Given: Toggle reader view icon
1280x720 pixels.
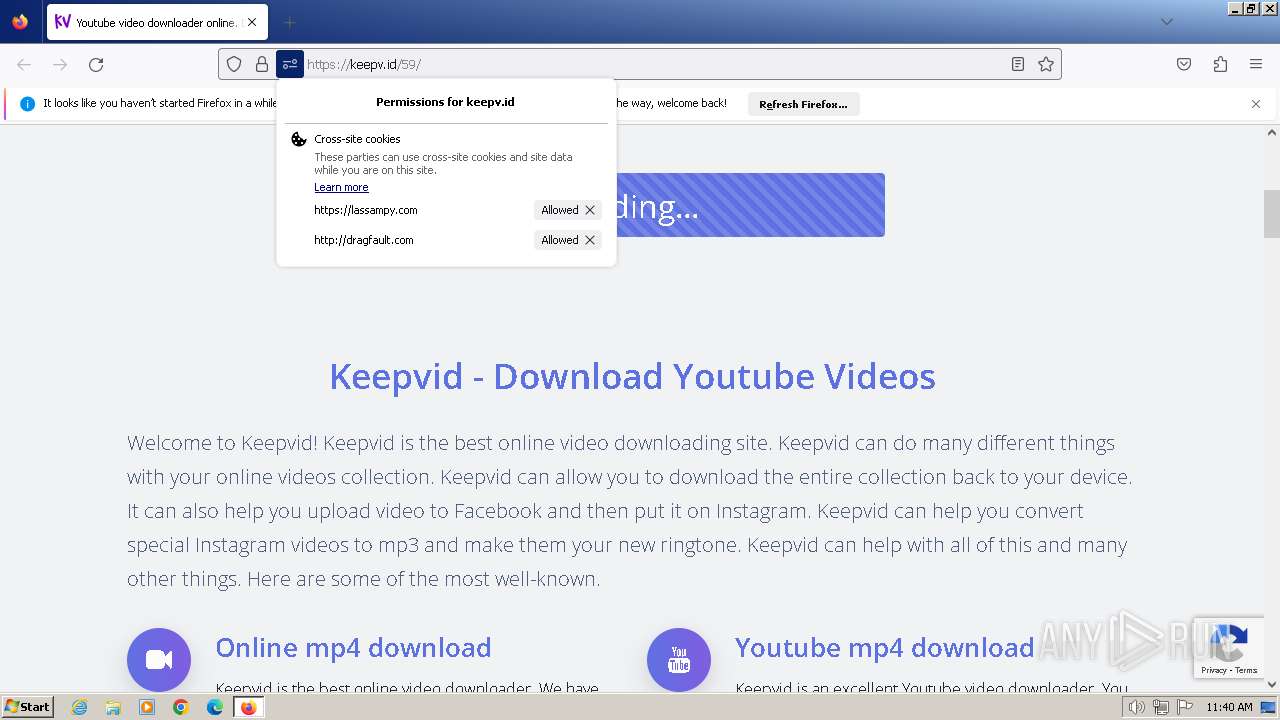Looking at the screenshot, I should coord(1018,64).
